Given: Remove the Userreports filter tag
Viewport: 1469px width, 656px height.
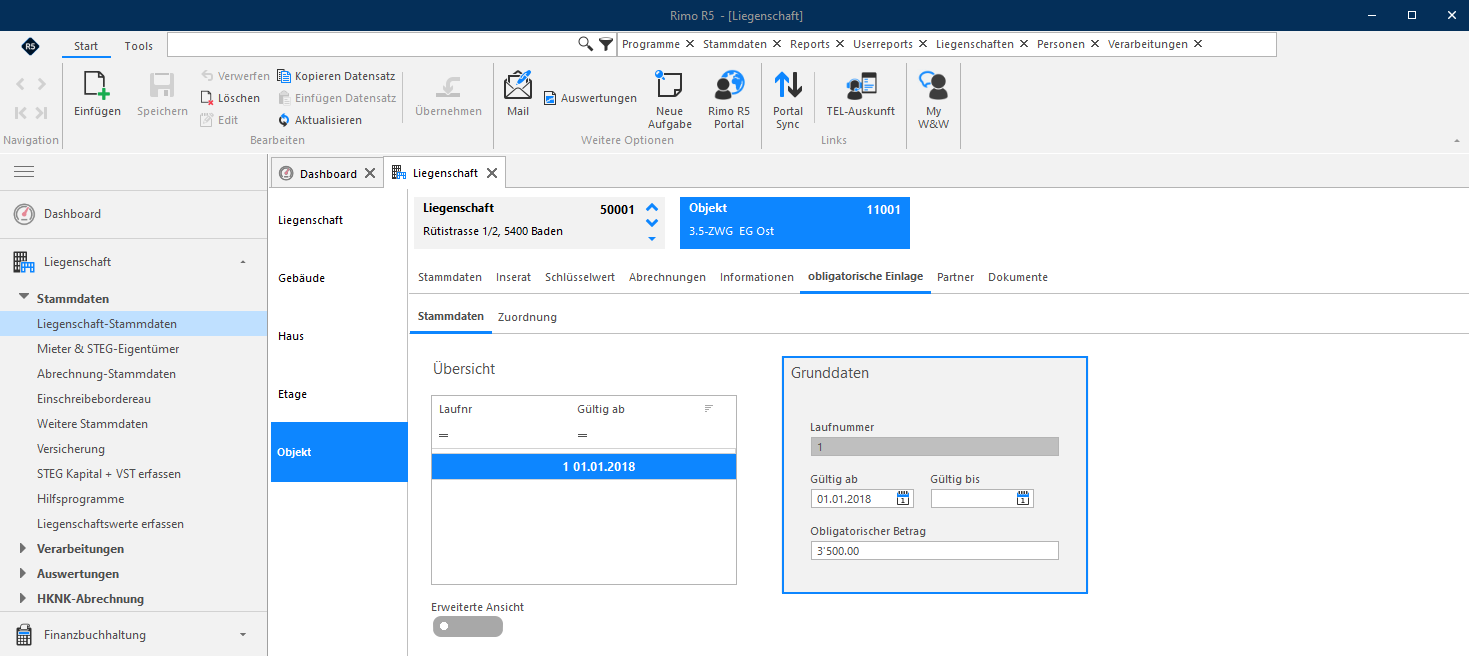Looking at the screenshot, I should 923,44.
